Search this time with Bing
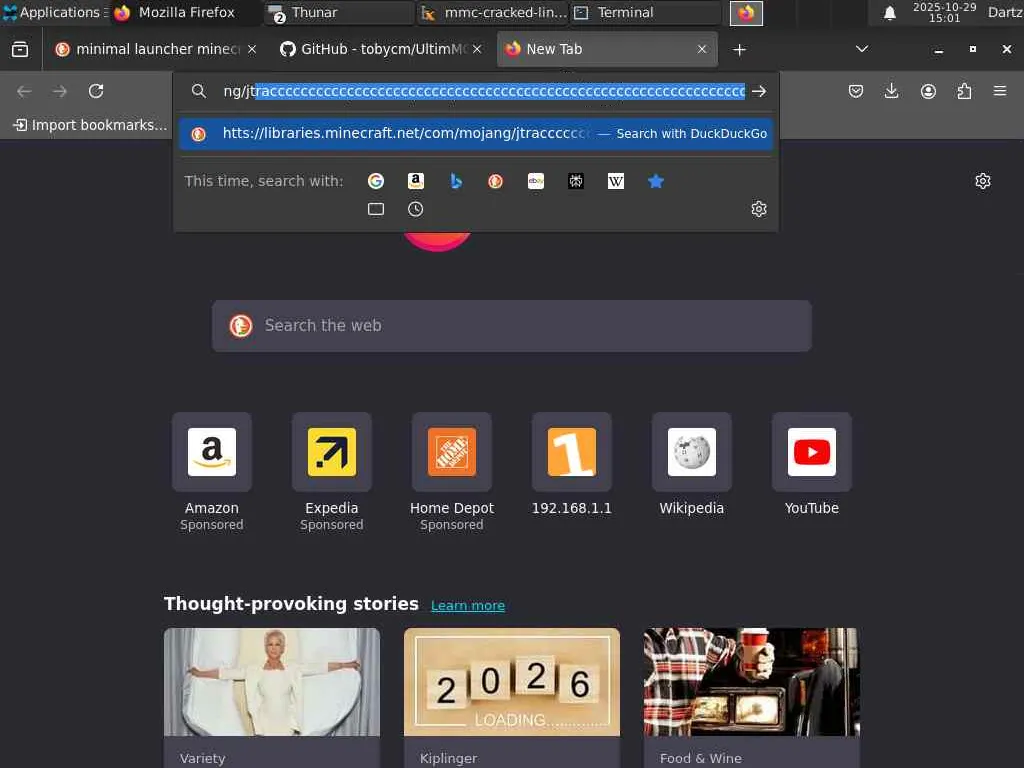This screenshot has height=768, width=1024. coord(456,181)
